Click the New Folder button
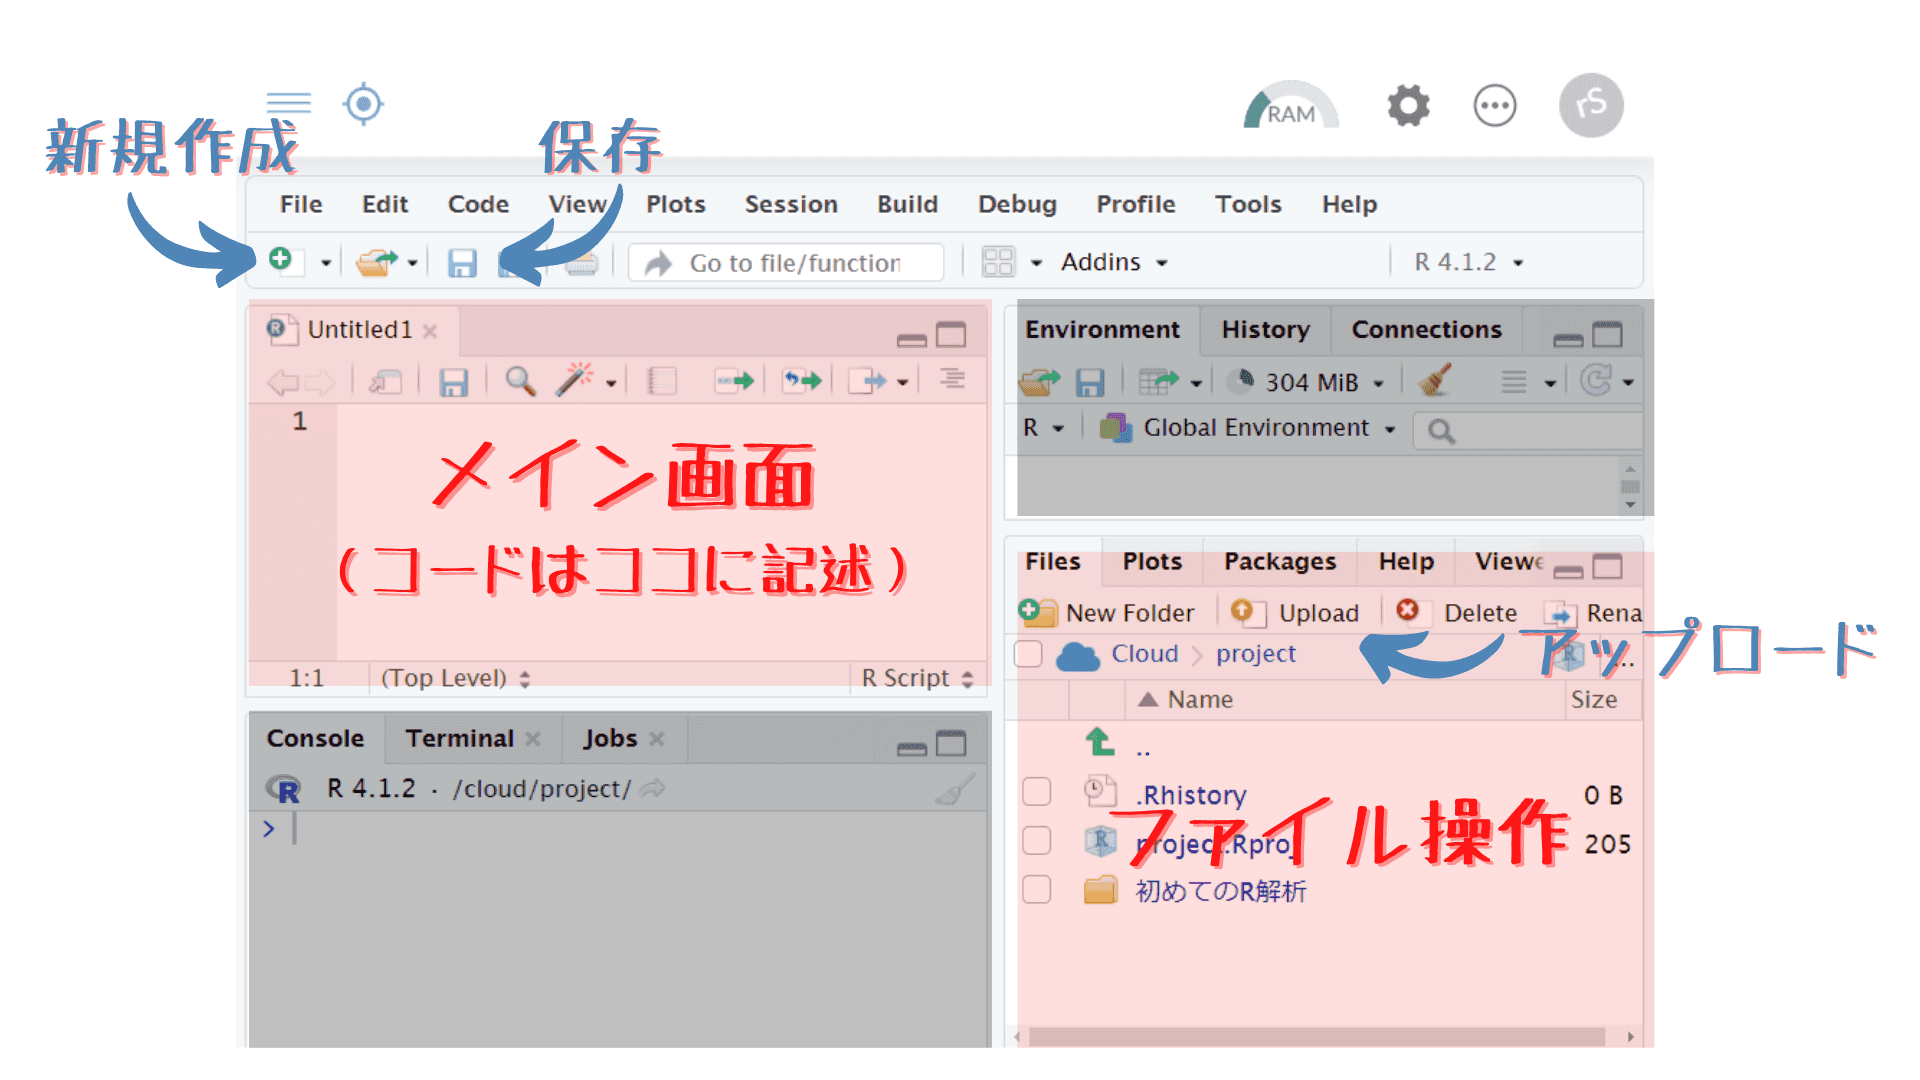 (1108, 612)
